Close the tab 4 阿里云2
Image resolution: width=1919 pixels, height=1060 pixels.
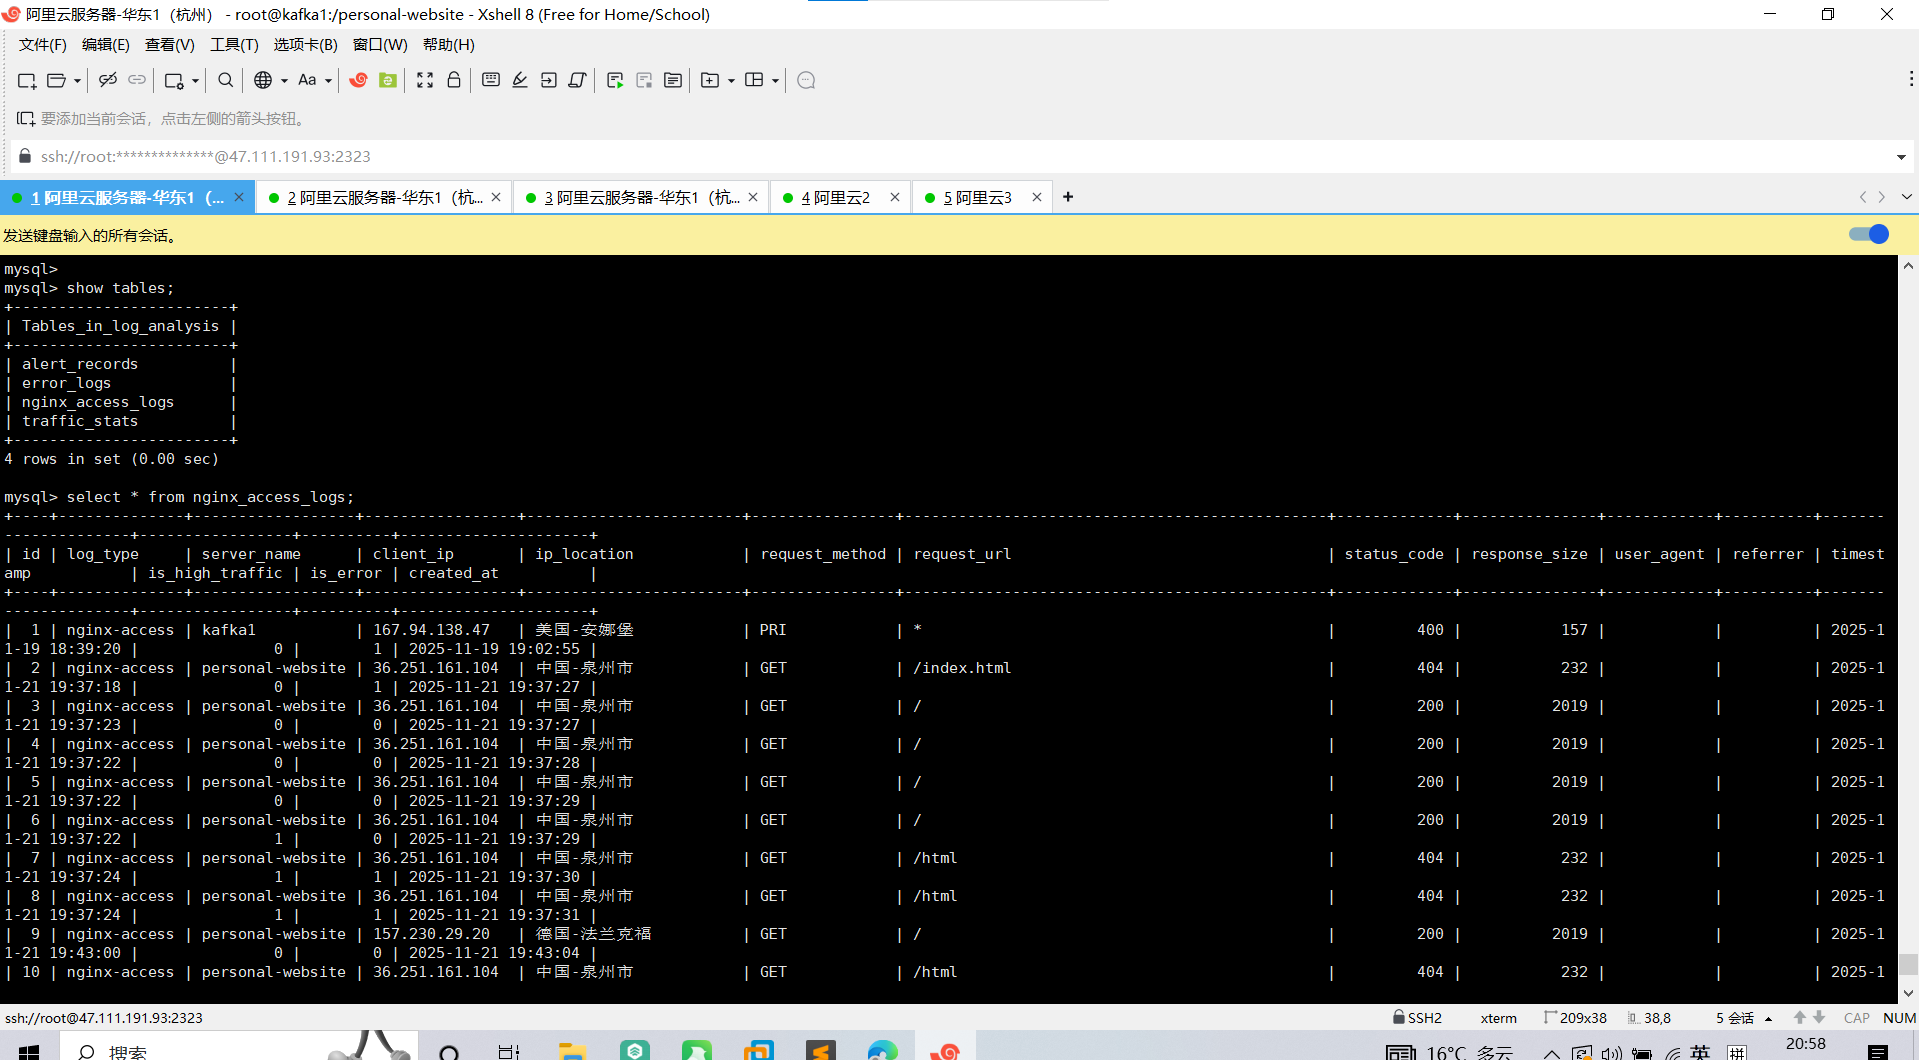[x=895, y=197]
